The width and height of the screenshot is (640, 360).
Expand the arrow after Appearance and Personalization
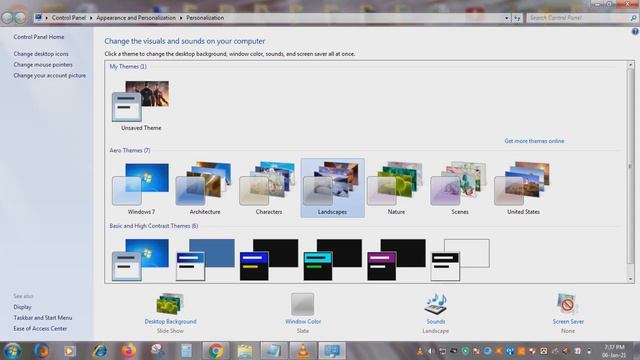[181, 18]
